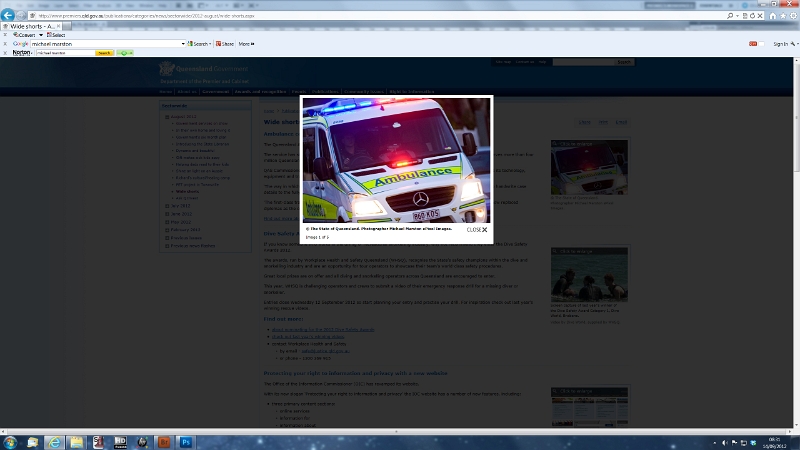Open Favorites with the star icon
The width and height of the screenshot is (800, 450).
pyautogui.click(x=783, y=16)
